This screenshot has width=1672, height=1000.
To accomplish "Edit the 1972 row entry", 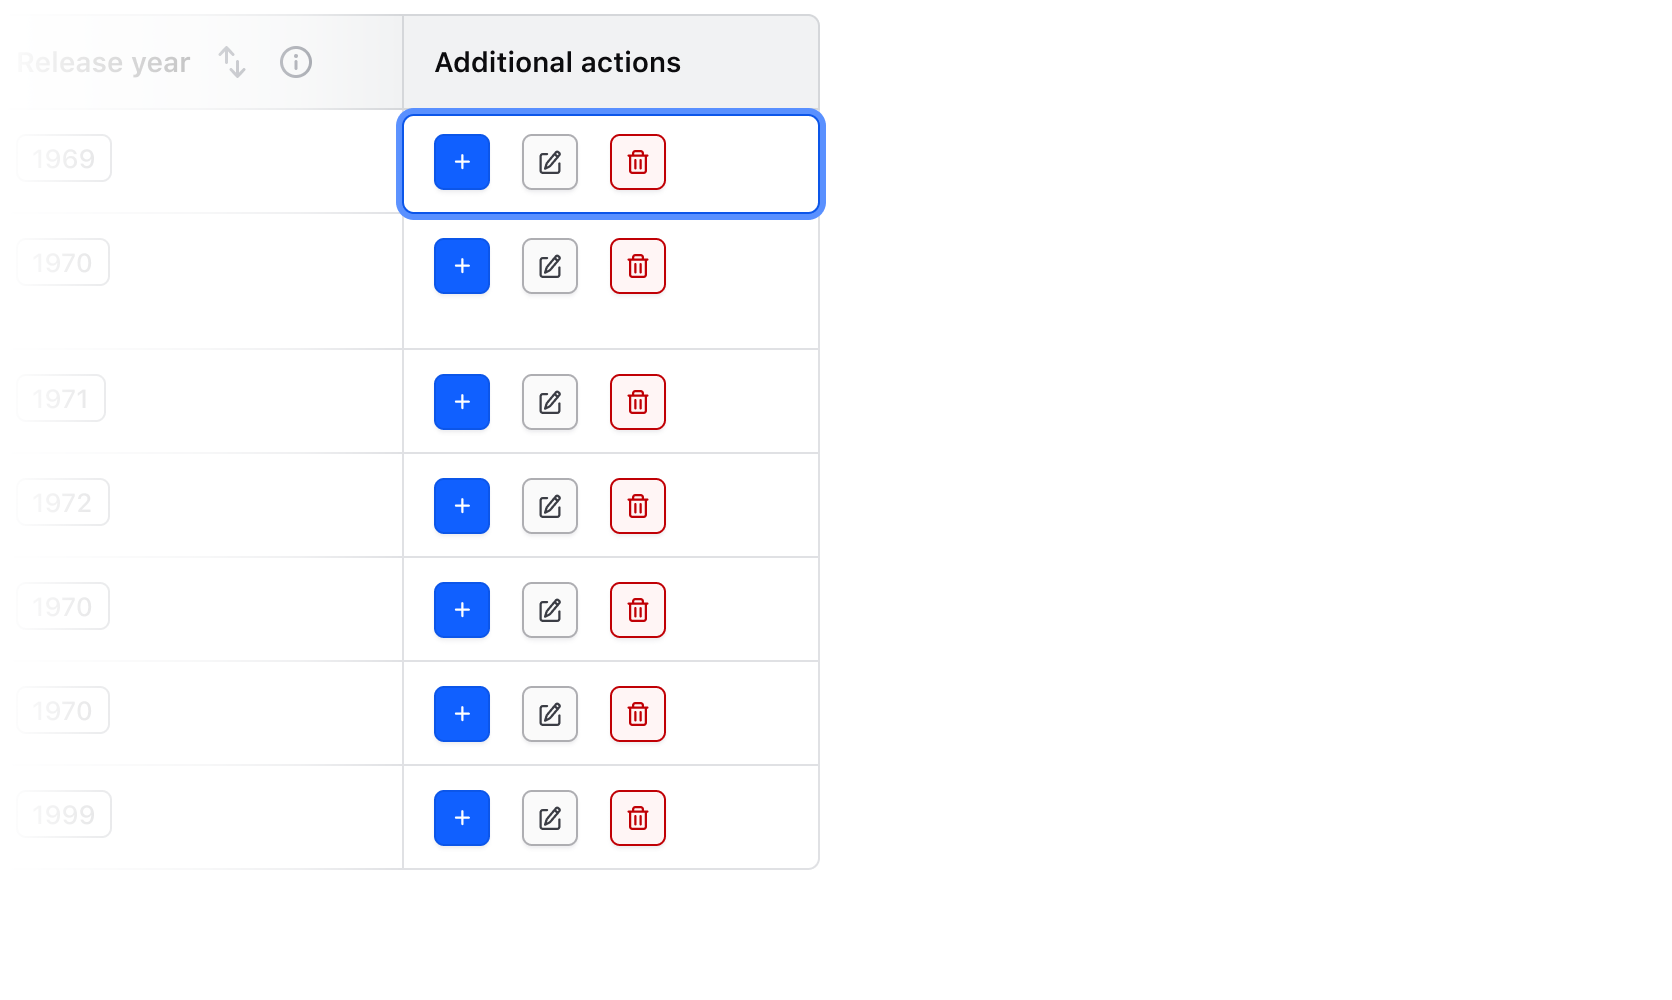I will 550,506.
